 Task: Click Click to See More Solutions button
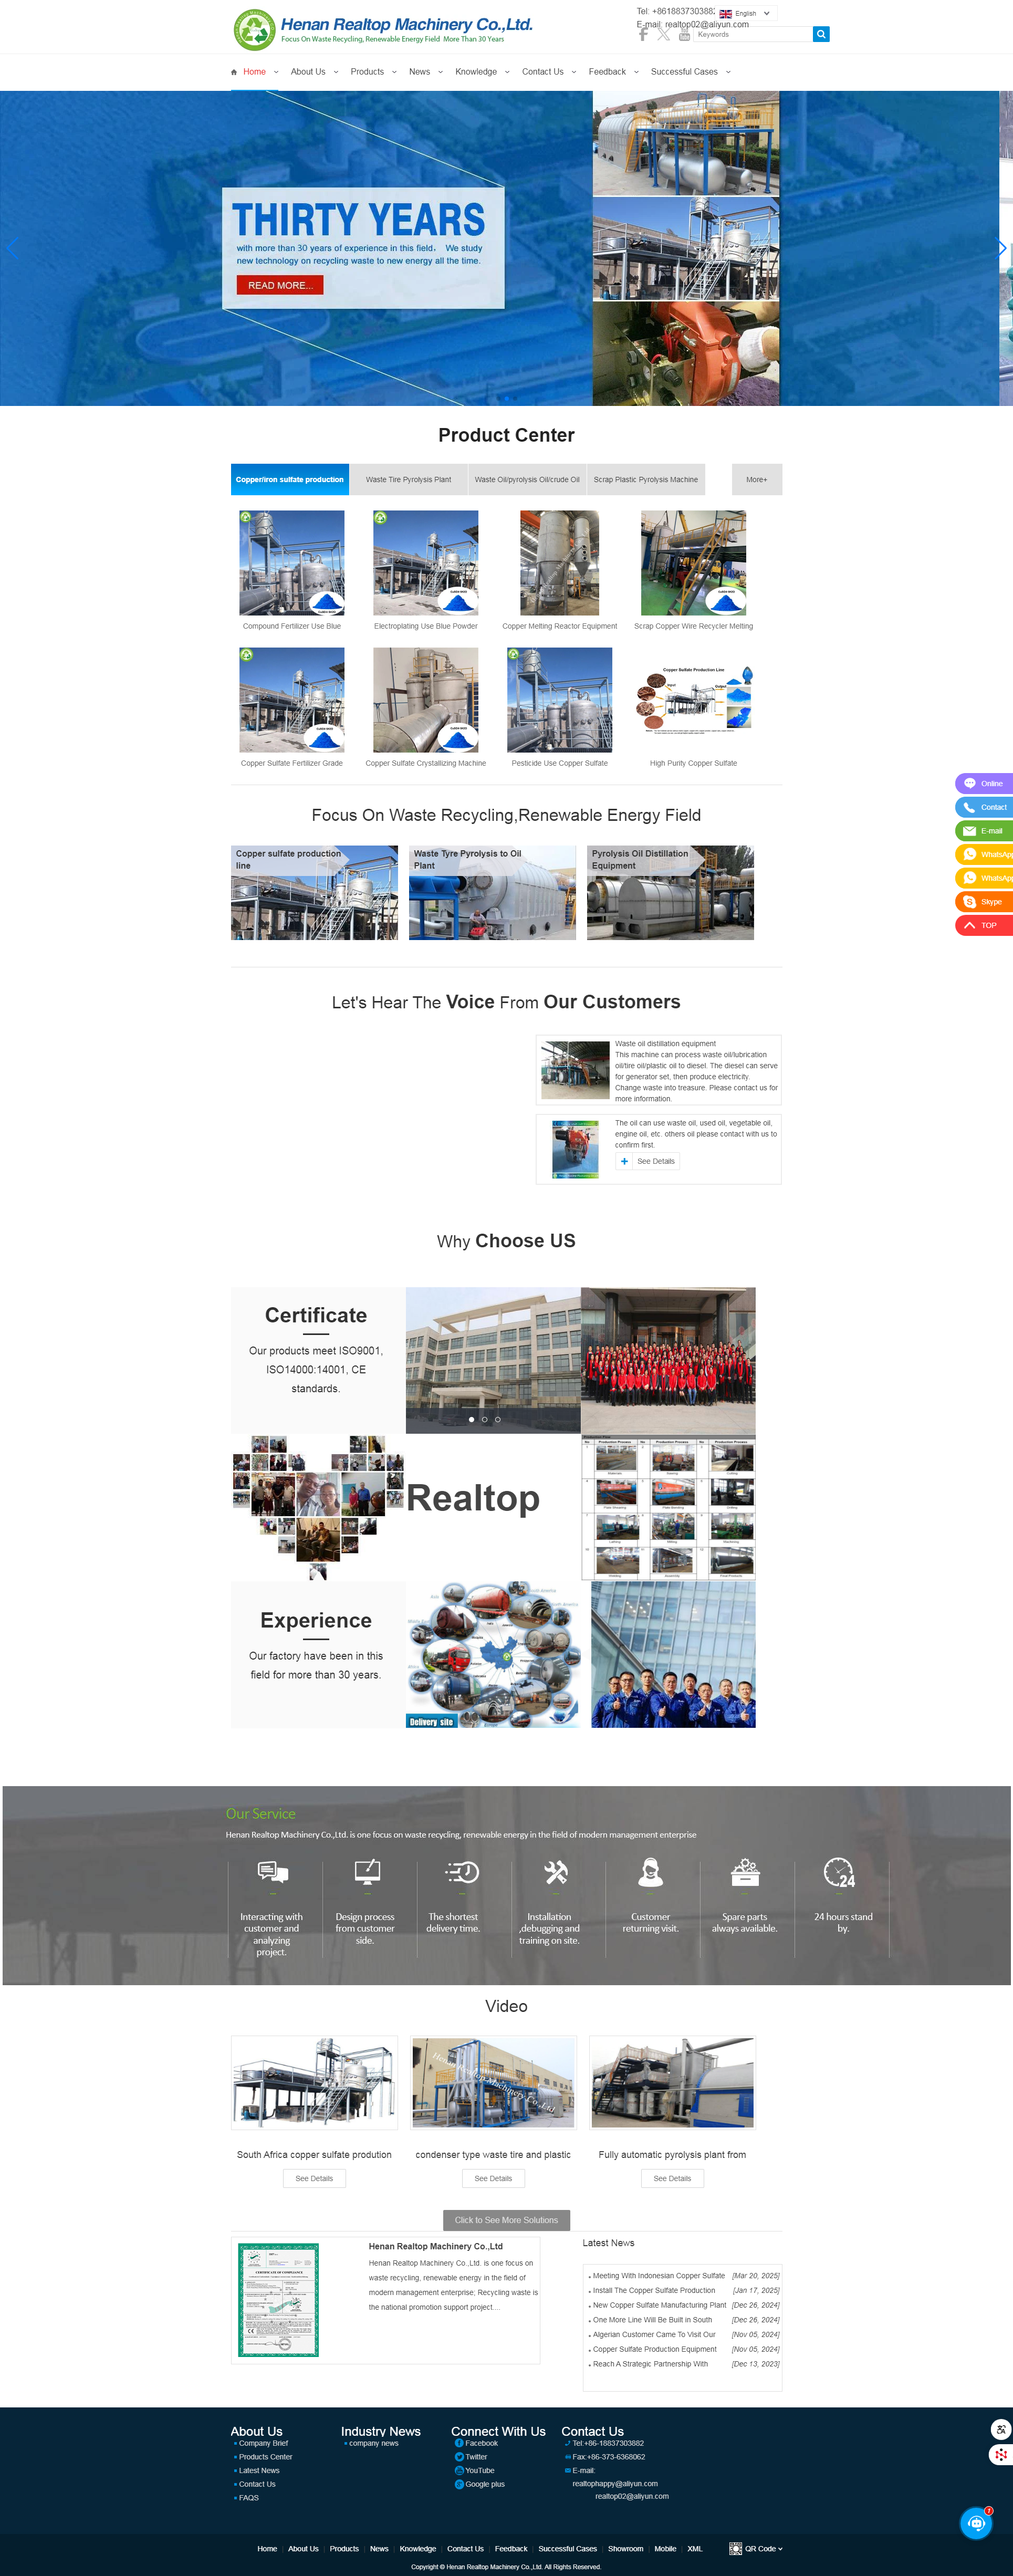[506, 2220]
